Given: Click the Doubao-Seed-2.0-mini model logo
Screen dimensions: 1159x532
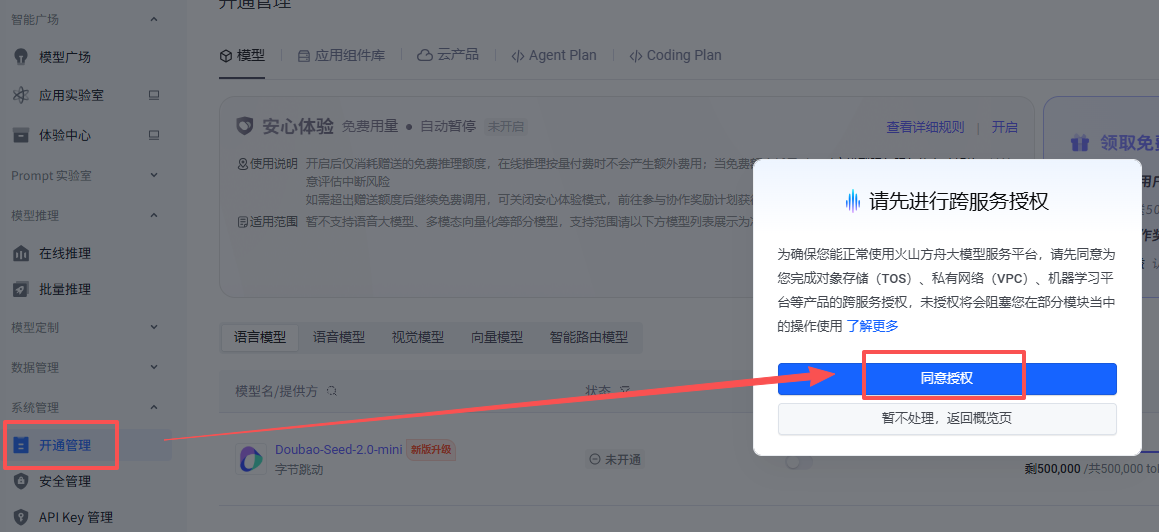Looking at the screenshot, I should tap(251, 459).
